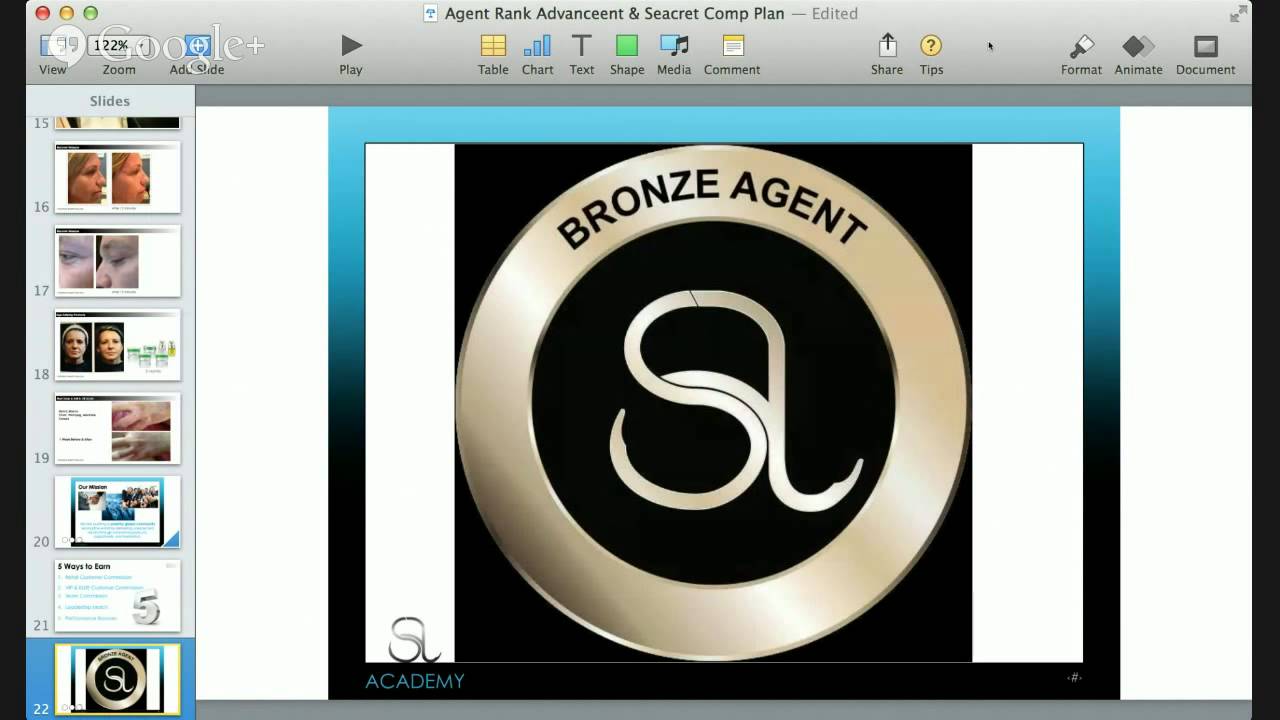This screenshot has width=1280, height=720.
Task: Select slide 22 Bronze Agent thumbnail
Action: (117, 679)
